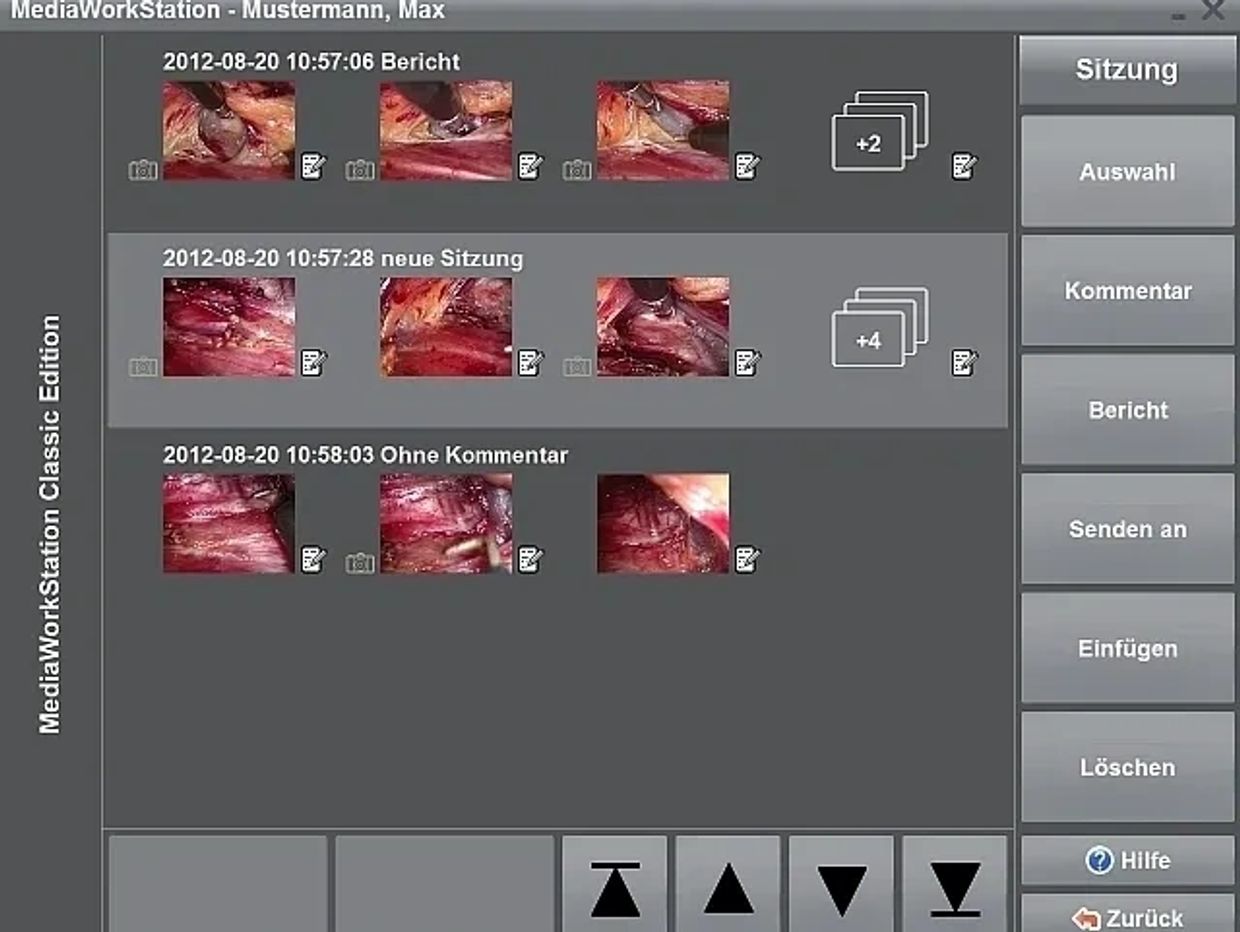
Task: Select first thumbnail in Ohne Kommentar session
Action: 229,523
